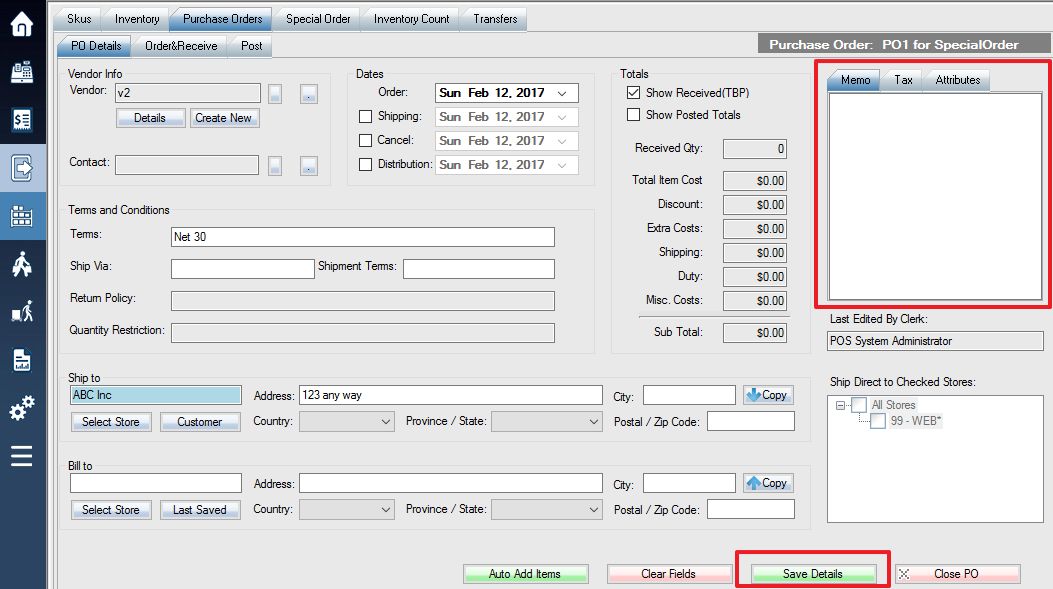Open the report document icon in sidebar
Viewport: 1053px width, 589px height.
[21, 360]
